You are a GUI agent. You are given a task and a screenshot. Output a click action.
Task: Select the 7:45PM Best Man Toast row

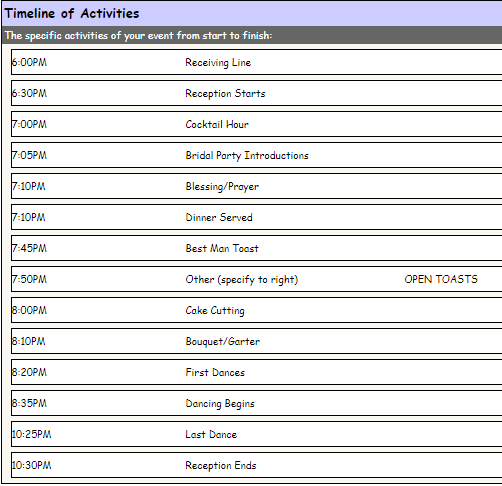click(257, 248)
